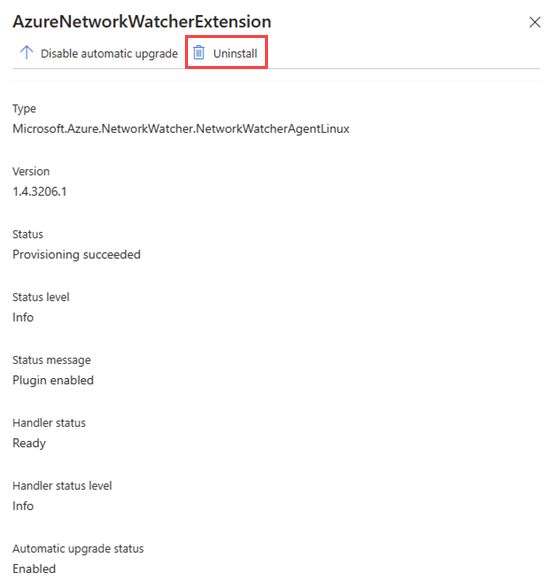Choose the Uninstall text button

tap(235, 54)
